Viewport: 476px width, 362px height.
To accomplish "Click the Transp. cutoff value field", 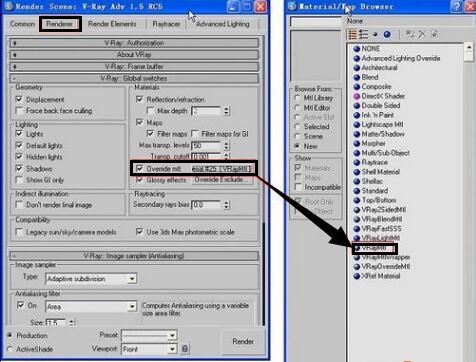I will pyautogui.click(x=206, y=156).
